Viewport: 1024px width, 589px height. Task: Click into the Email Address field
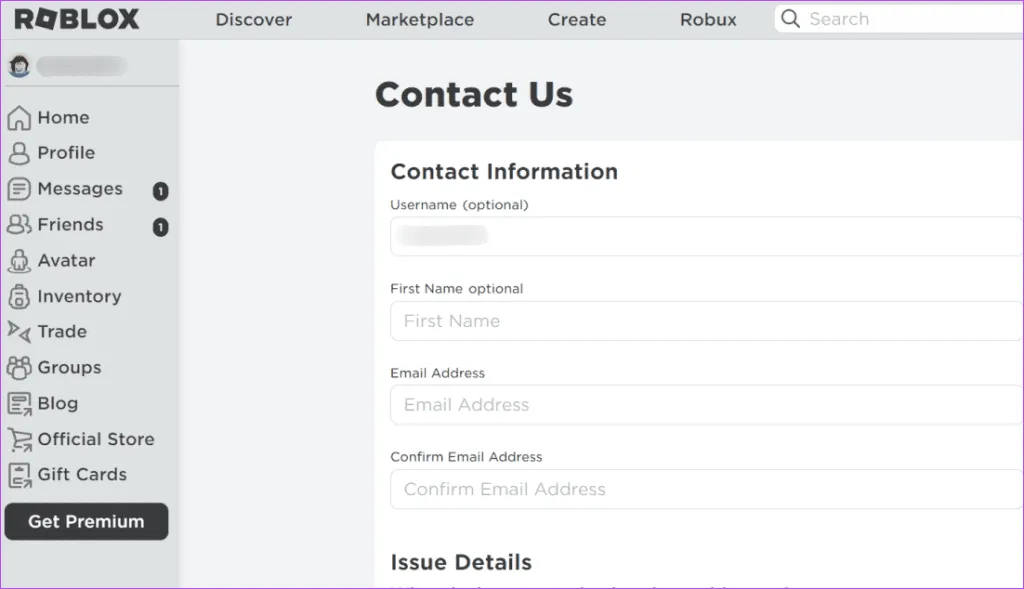[x=706, y=405]
